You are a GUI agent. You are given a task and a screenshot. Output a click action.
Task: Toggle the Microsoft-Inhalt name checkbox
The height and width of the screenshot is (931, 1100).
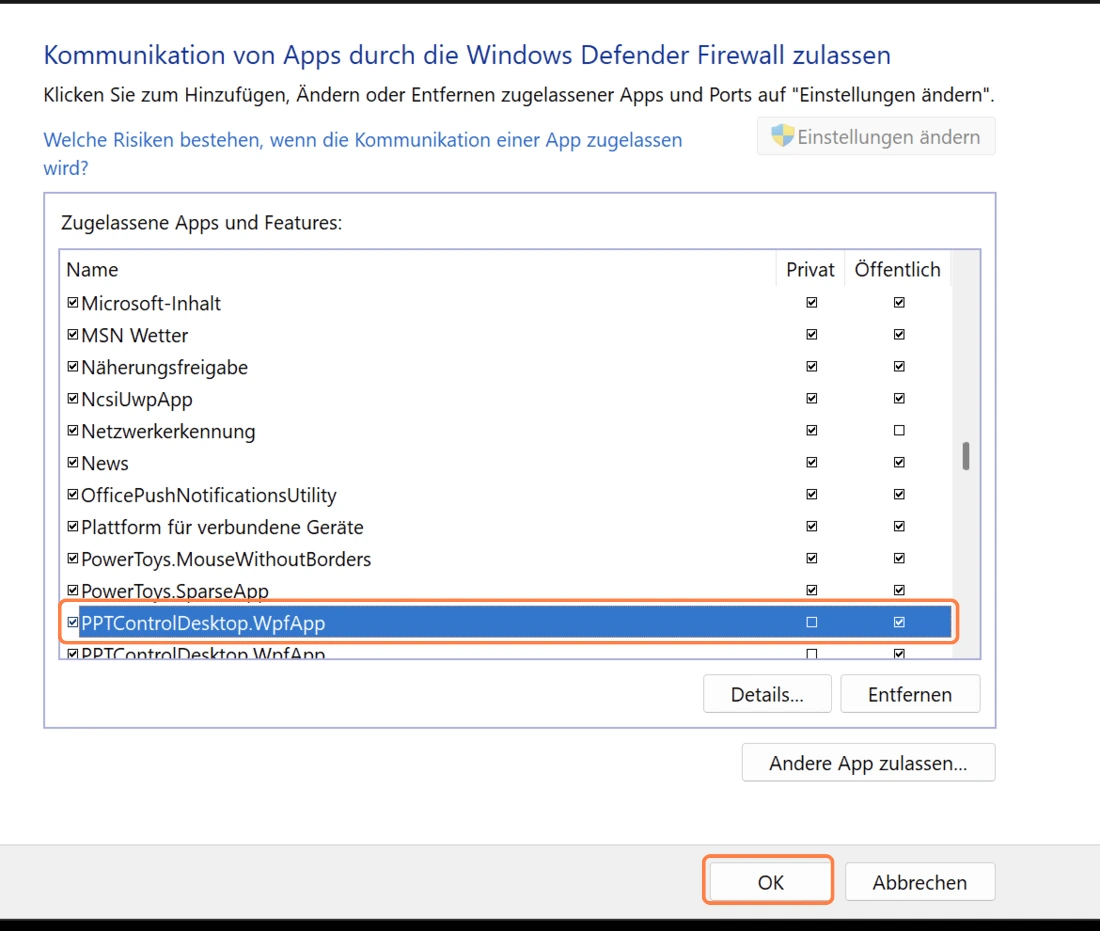(x=73, y=302)
